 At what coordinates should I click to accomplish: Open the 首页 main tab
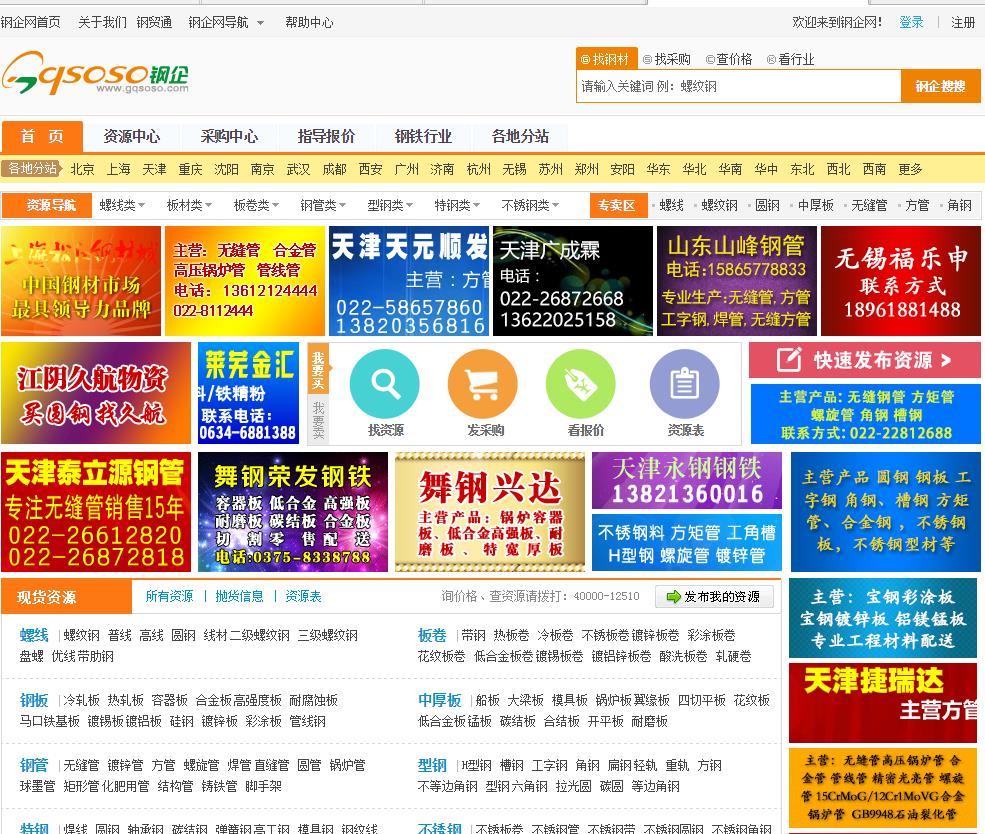point(42,136)
